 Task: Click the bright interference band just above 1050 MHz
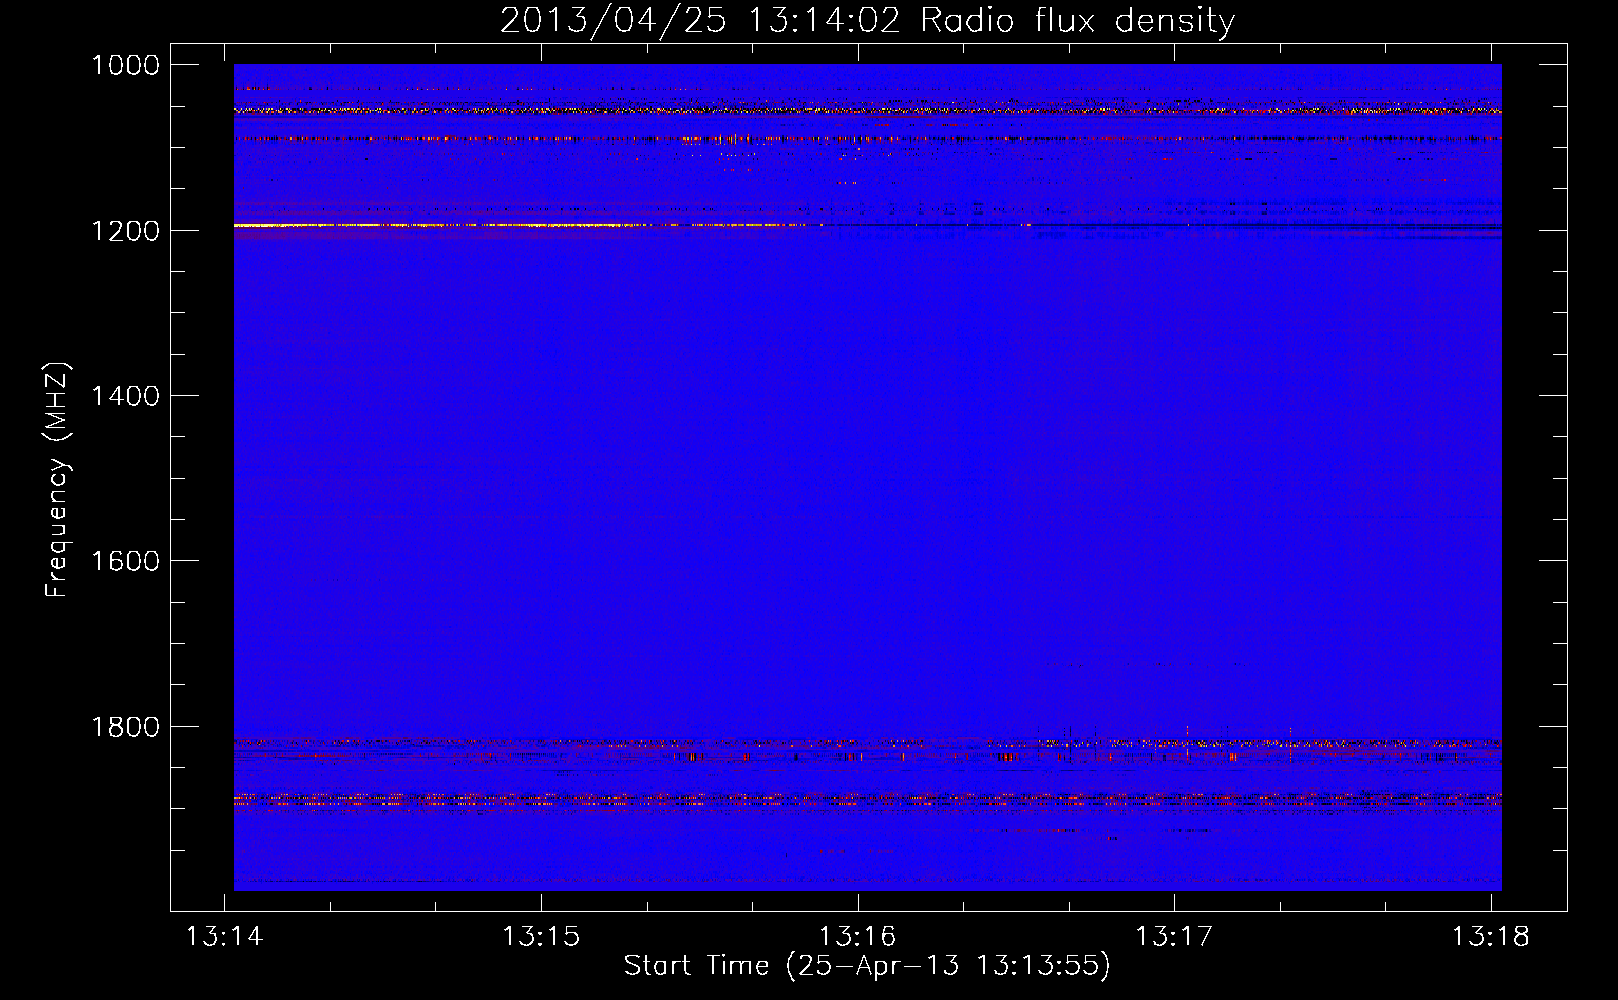(868, 110)
